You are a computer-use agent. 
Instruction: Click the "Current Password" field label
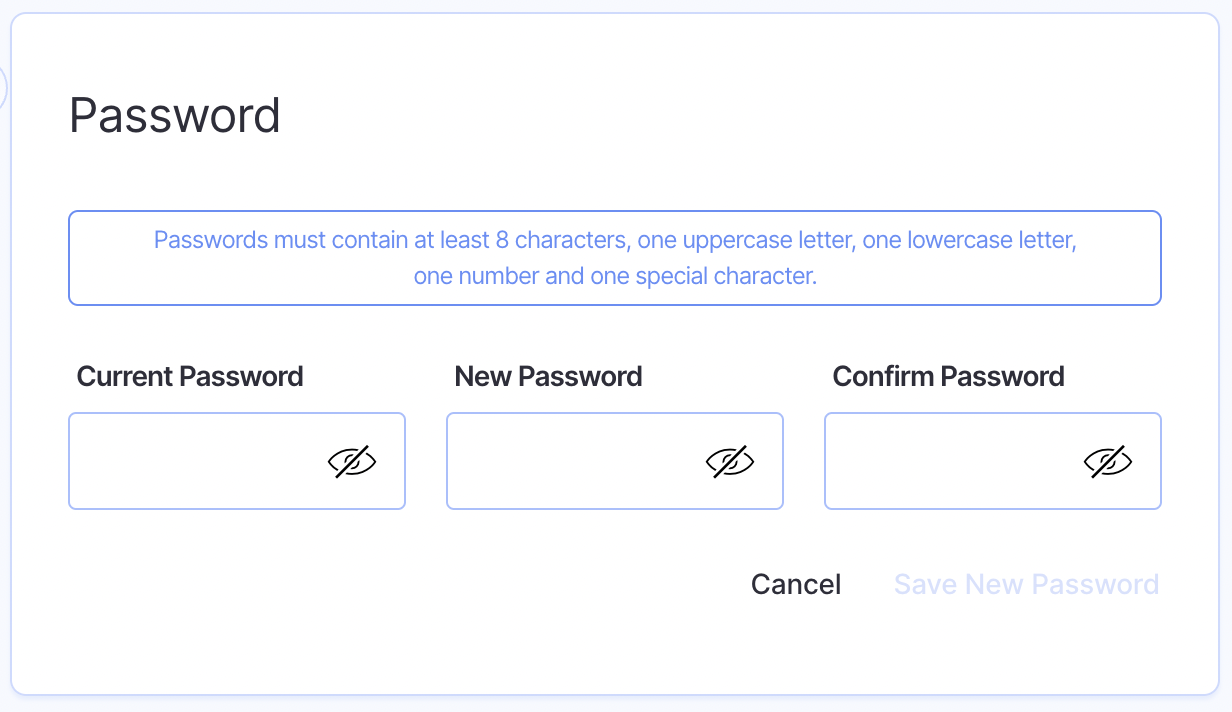click(x=190, y=377)
